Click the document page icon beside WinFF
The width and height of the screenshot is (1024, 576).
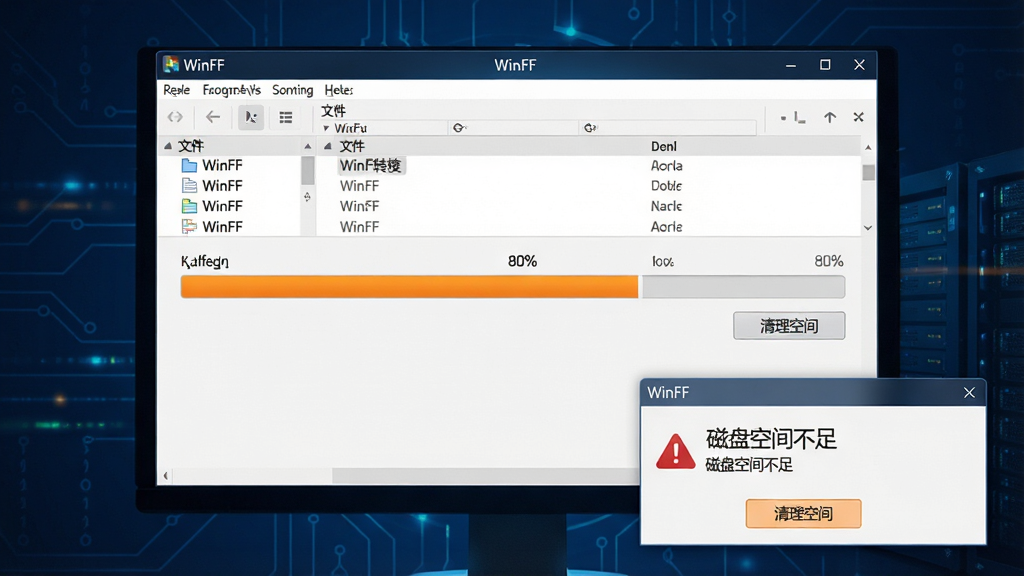pyautogui.click(x=189, y=185)
